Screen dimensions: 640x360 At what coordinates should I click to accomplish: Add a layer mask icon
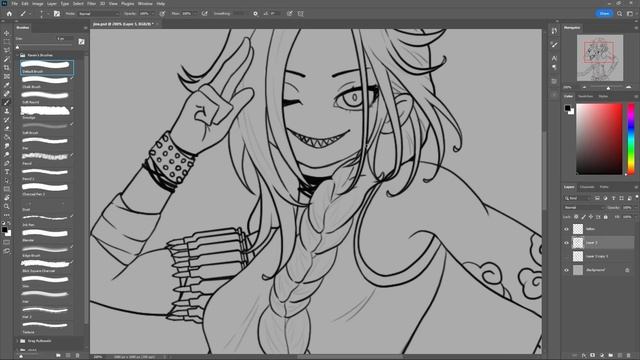click(593, 356)
